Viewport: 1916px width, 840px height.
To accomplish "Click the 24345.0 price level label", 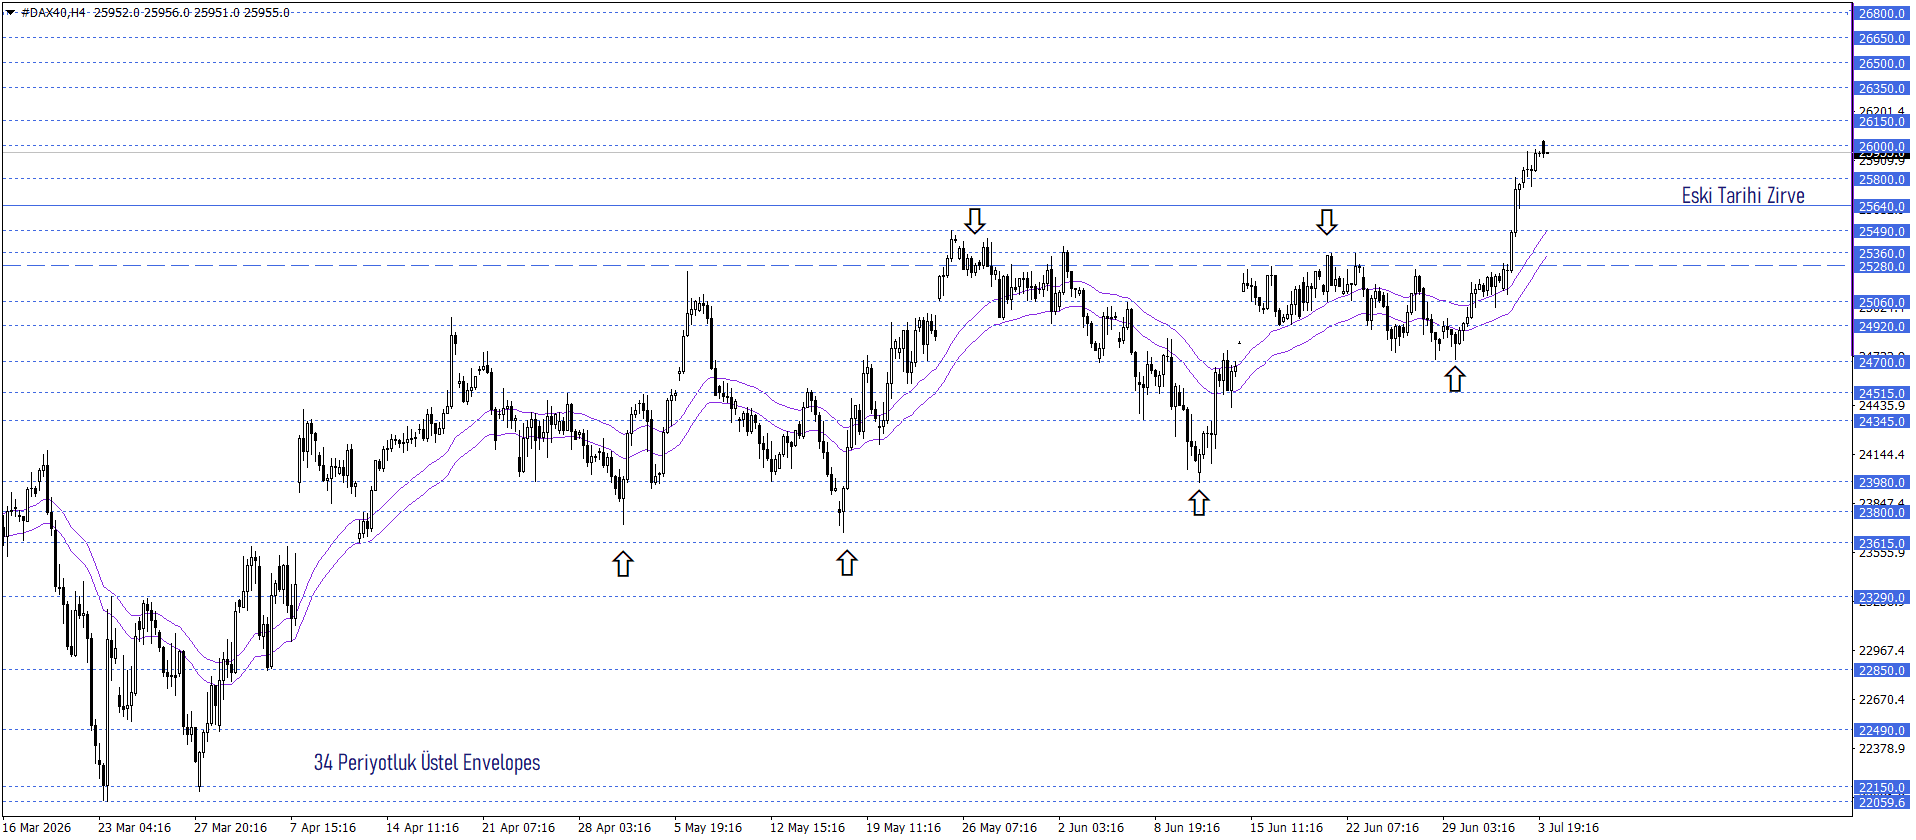I will pos(1881,421).
